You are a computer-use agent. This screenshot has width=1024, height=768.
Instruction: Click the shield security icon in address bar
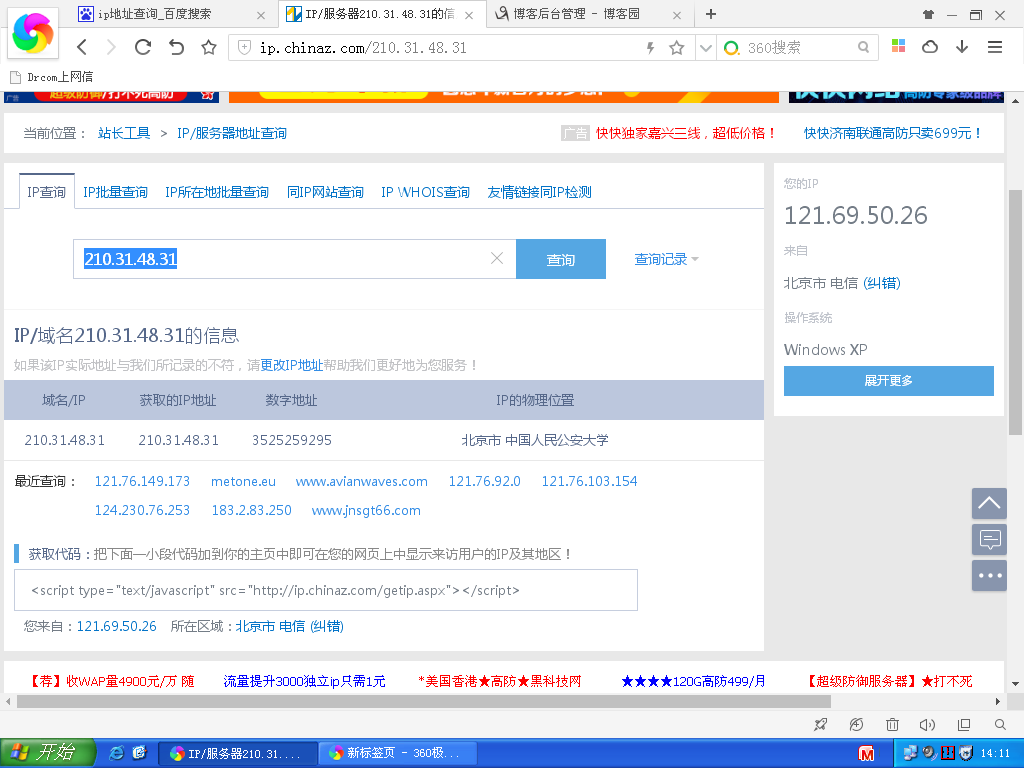pos(244,47)
